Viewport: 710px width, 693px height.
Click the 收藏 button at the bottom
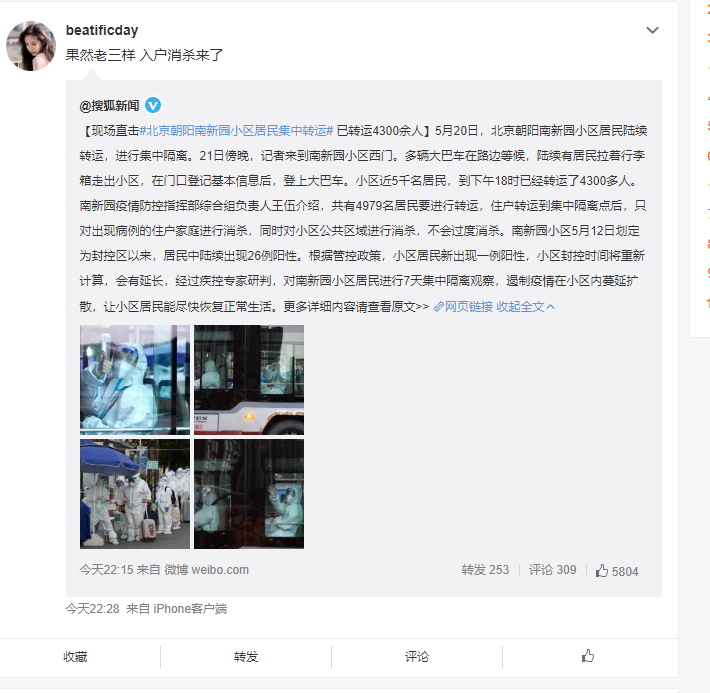(75, 656)
